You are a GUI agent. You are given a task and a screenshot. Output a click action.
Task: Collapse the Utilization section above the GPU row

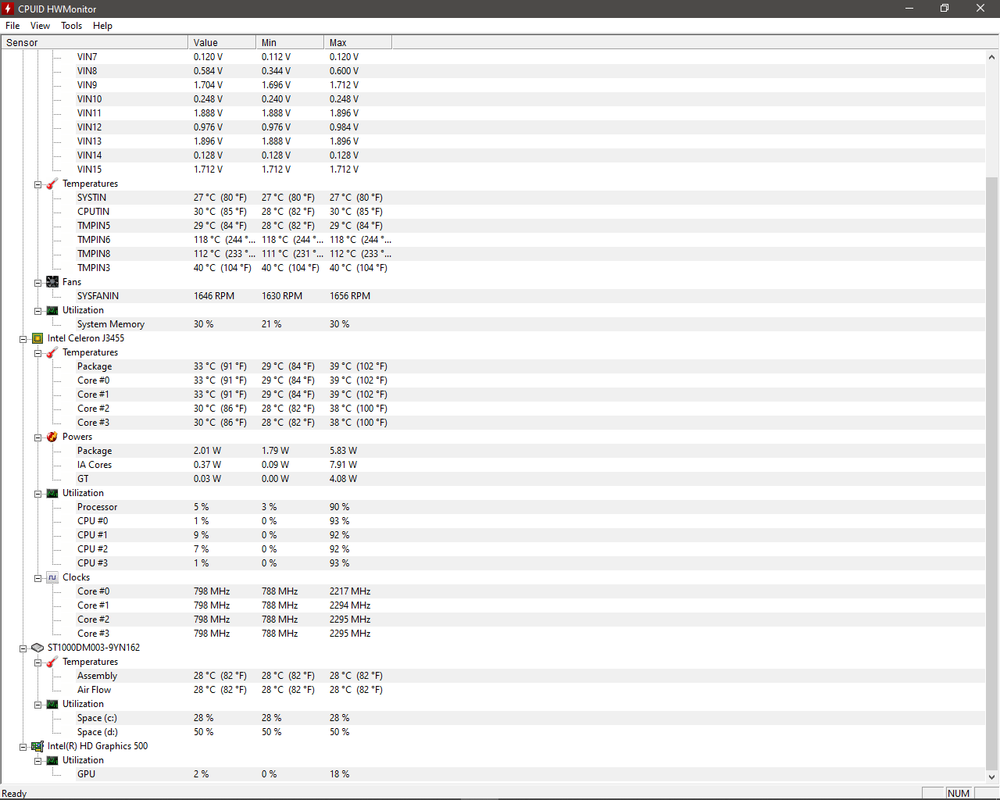38,760
